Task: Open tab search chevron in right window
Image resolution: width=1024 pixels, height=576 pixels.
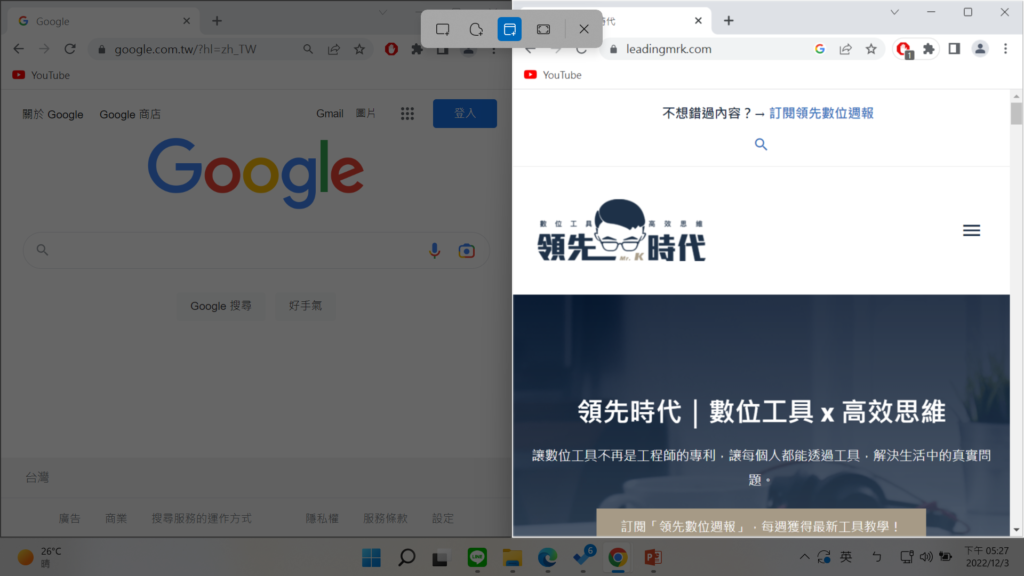Action: click(895, 12)
